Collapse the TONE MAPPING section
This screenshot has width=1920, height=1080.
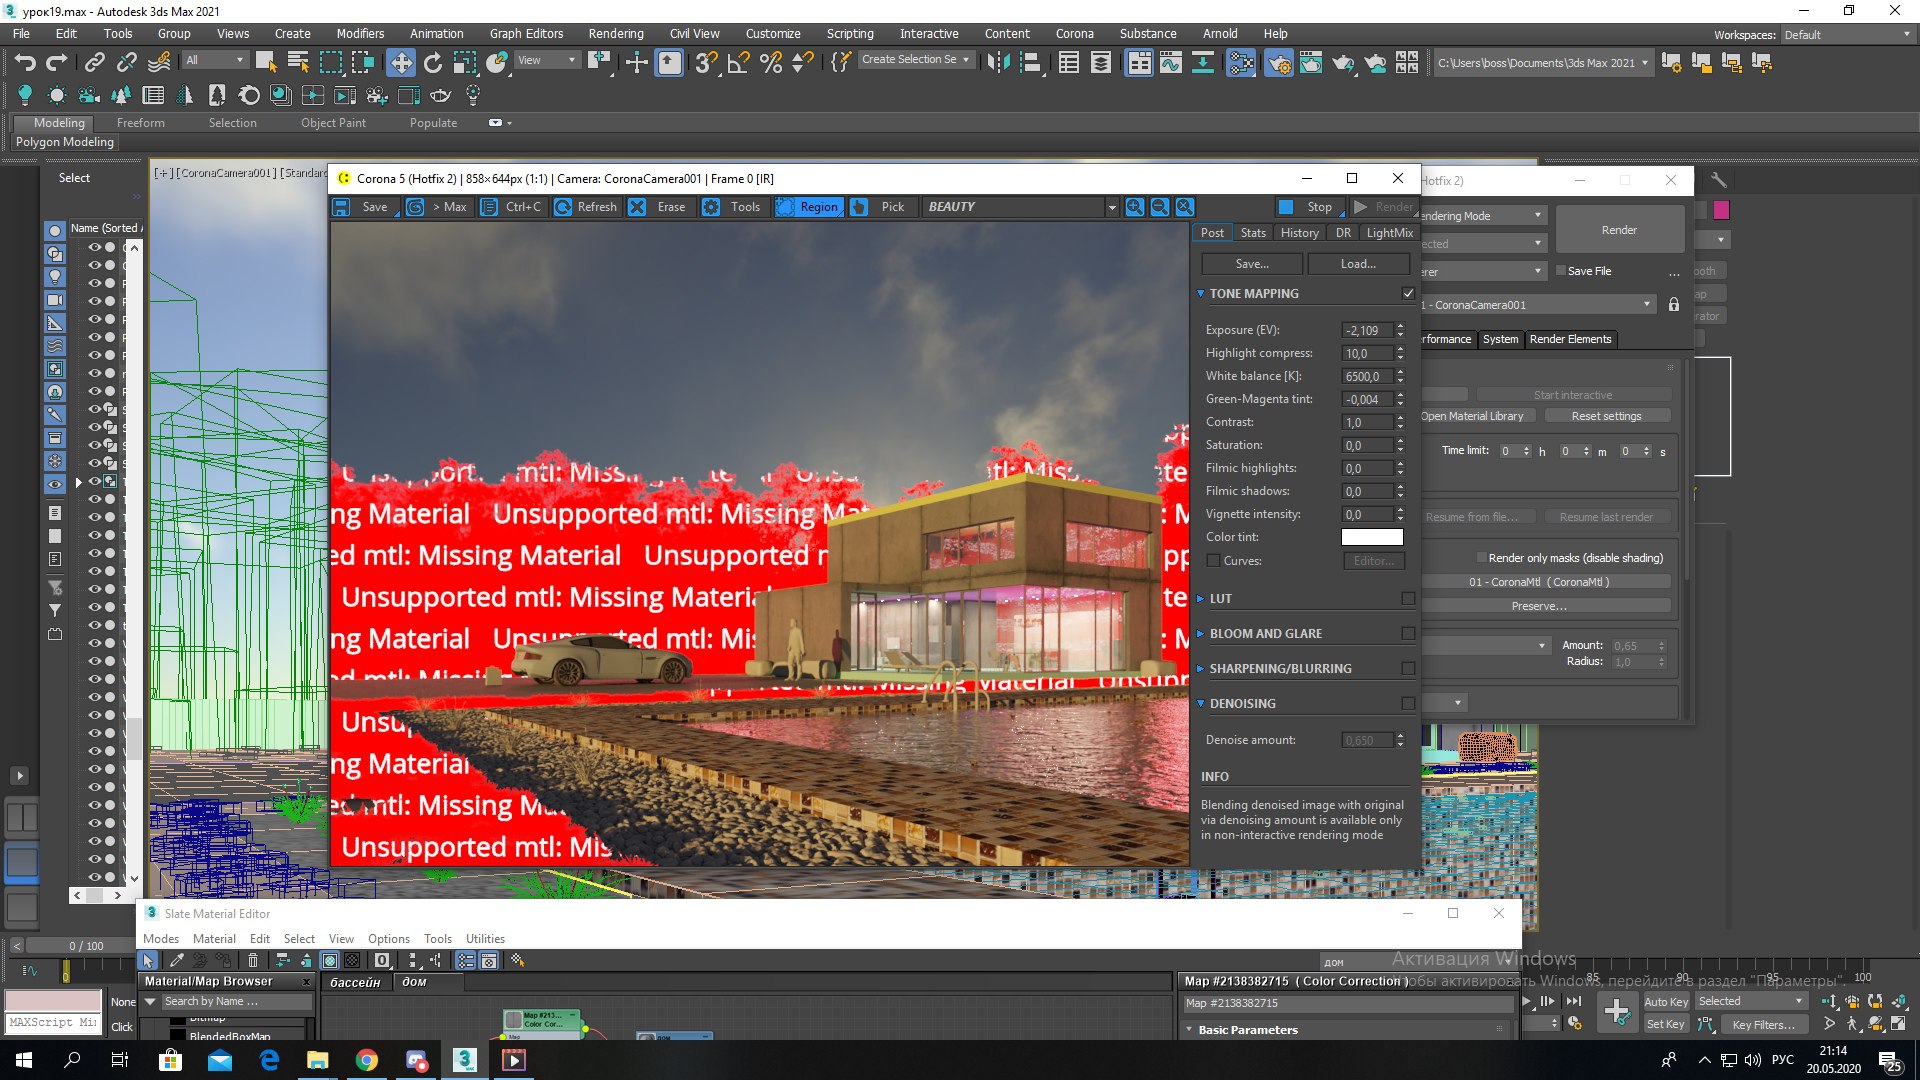point(1201,294)
